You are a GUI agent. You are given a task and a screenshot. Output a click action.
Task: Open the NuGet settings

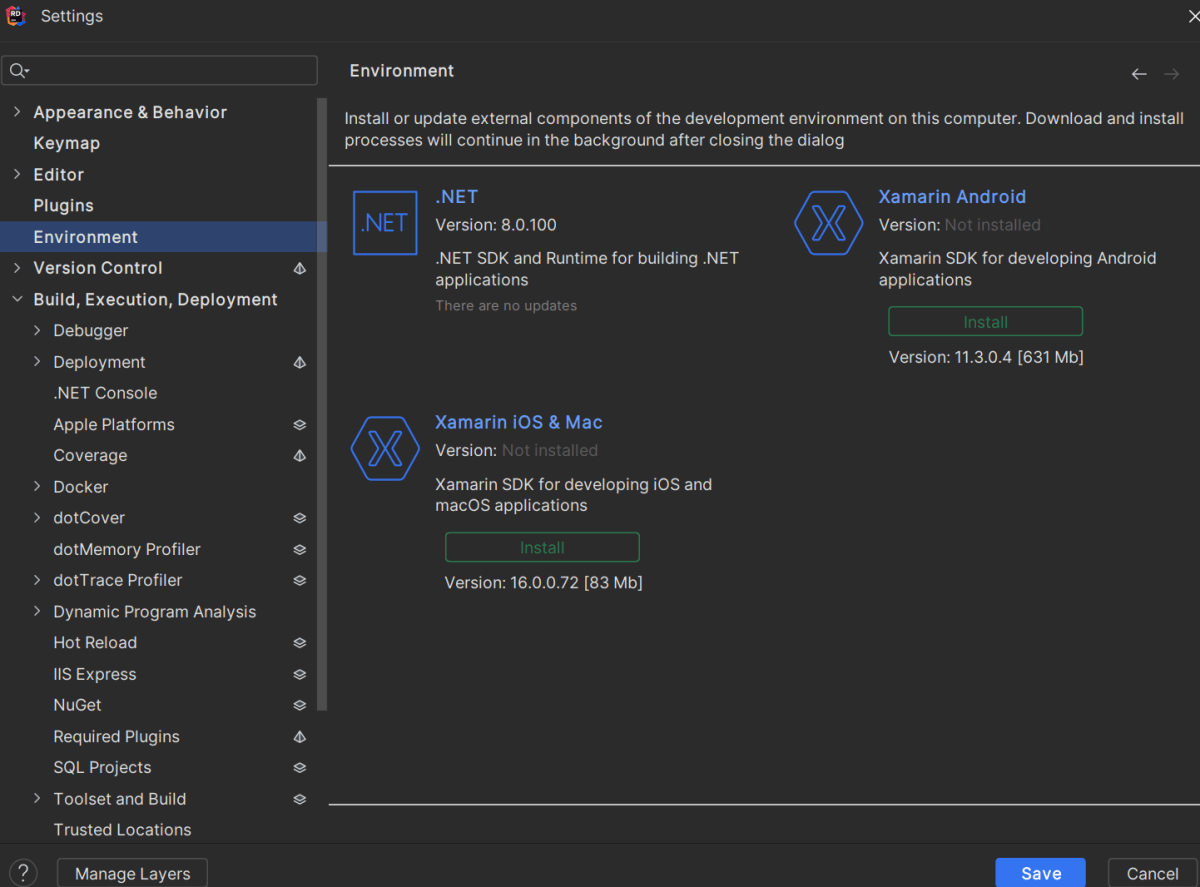coord(77,705)
